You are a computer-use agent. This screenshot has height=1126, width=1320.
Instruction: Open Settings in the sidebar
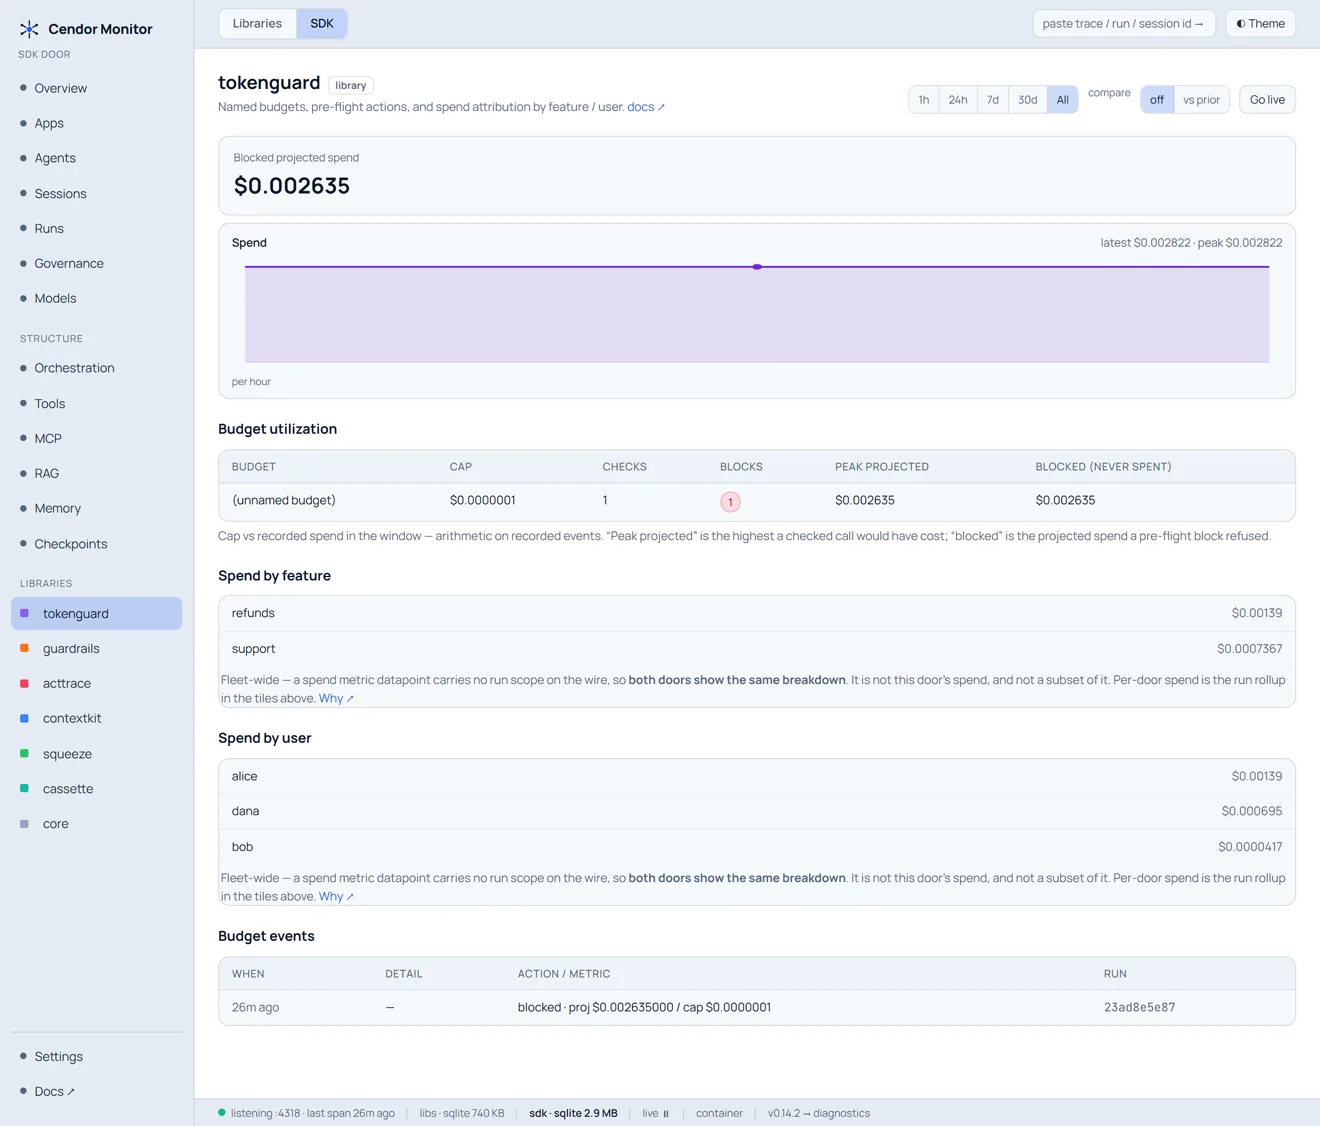click(96, 1056)
